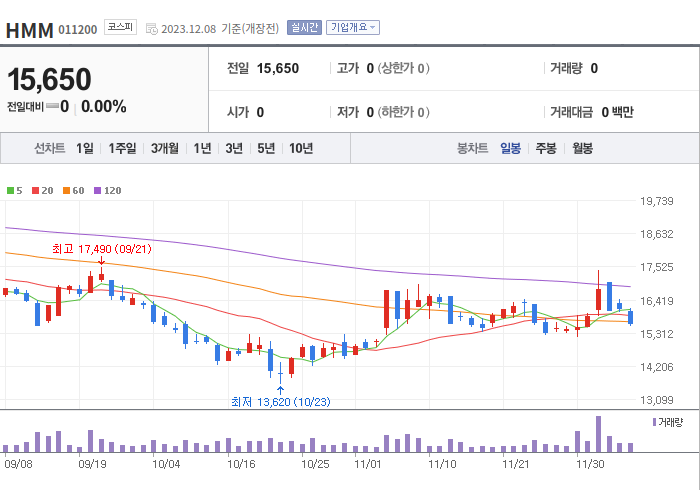Click the 11/30 date label on the x-axis
The height and width of the screenshot is (490, 700).
[x=590, y=464]
